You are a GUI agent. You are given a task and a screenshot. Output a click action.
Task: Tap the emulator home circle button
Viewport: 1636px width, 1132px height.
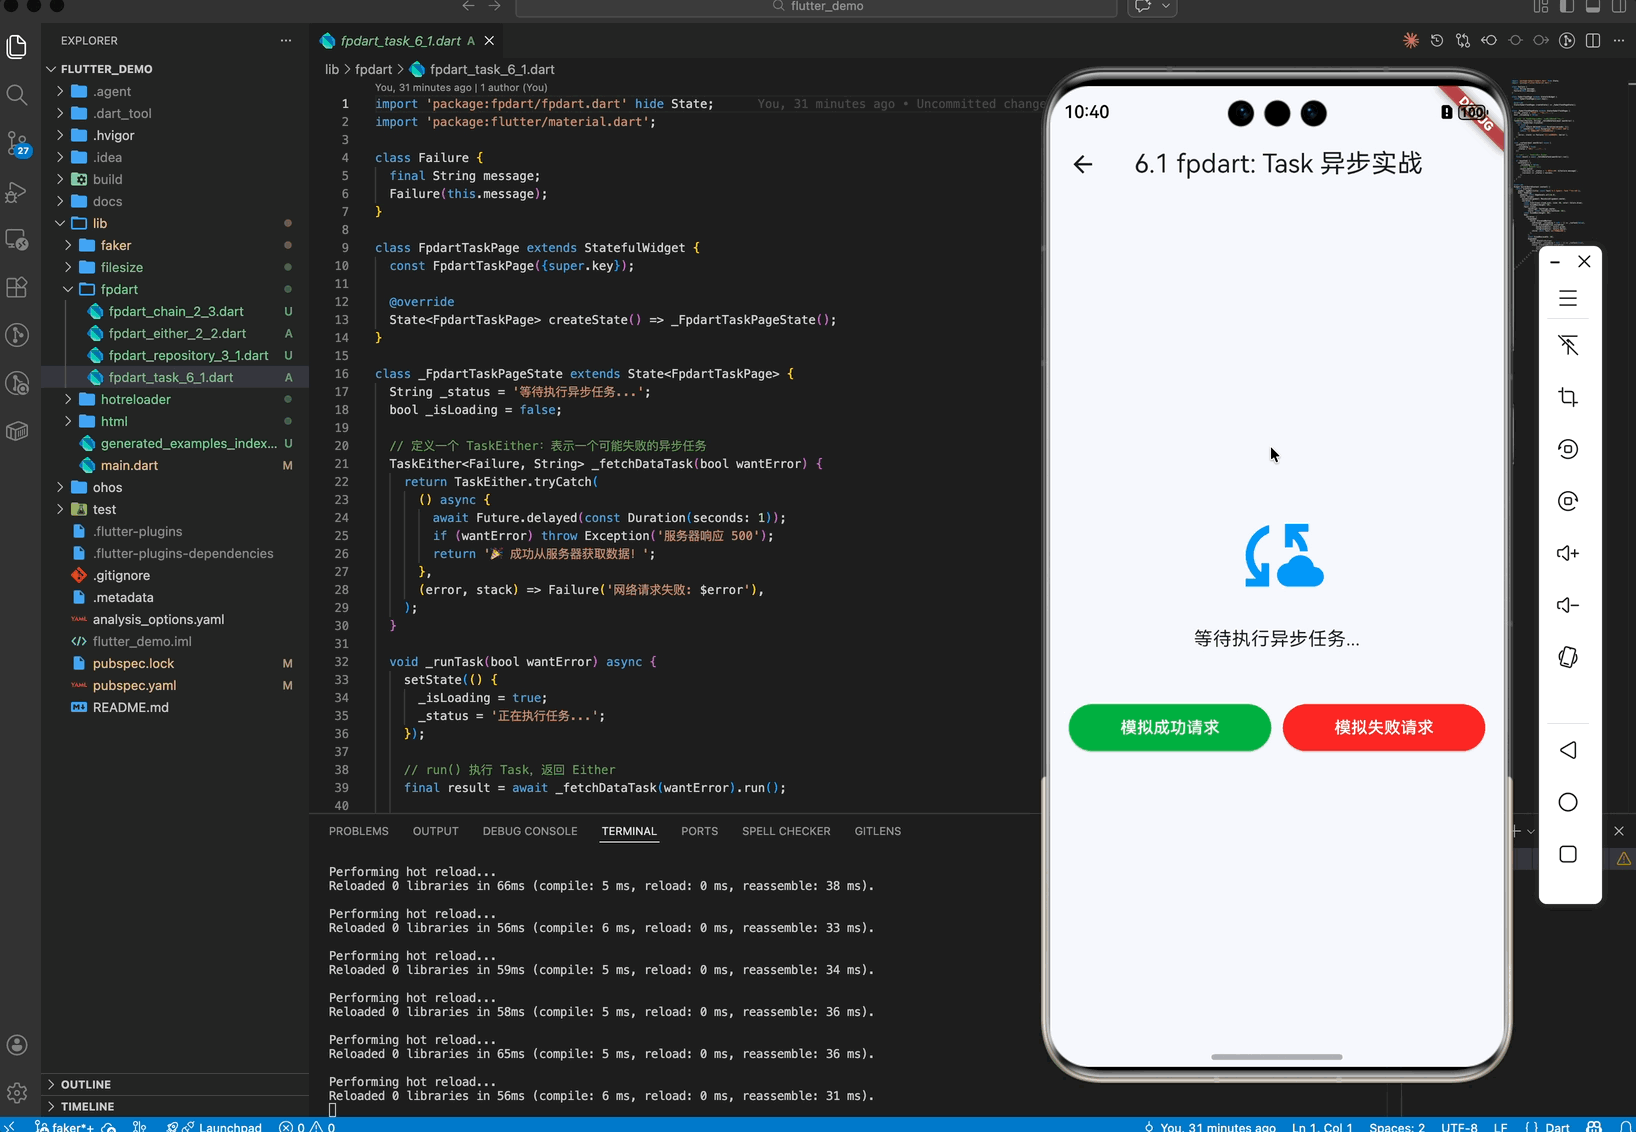(x=1568, y=802)
